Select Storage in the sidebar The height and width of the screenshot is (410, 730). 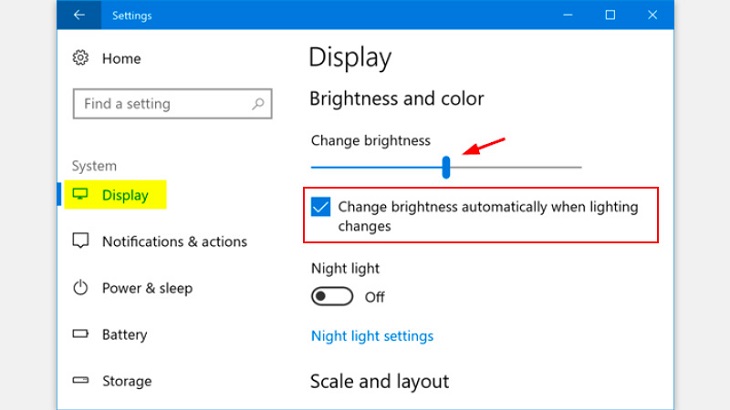[127, 381]
